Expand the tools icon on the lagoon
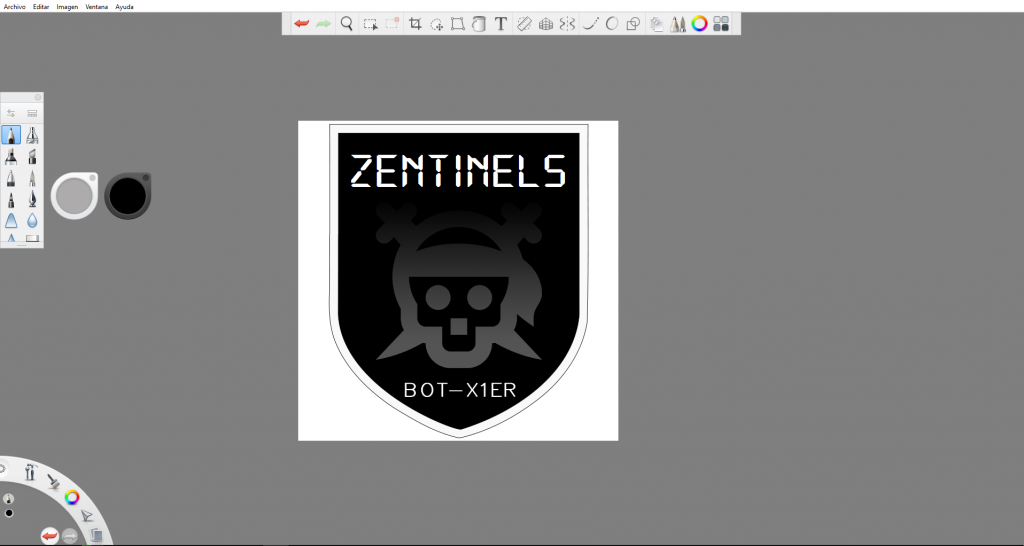Image resolution: width=1024 pixels, height=546 pixels. (31, 473)
